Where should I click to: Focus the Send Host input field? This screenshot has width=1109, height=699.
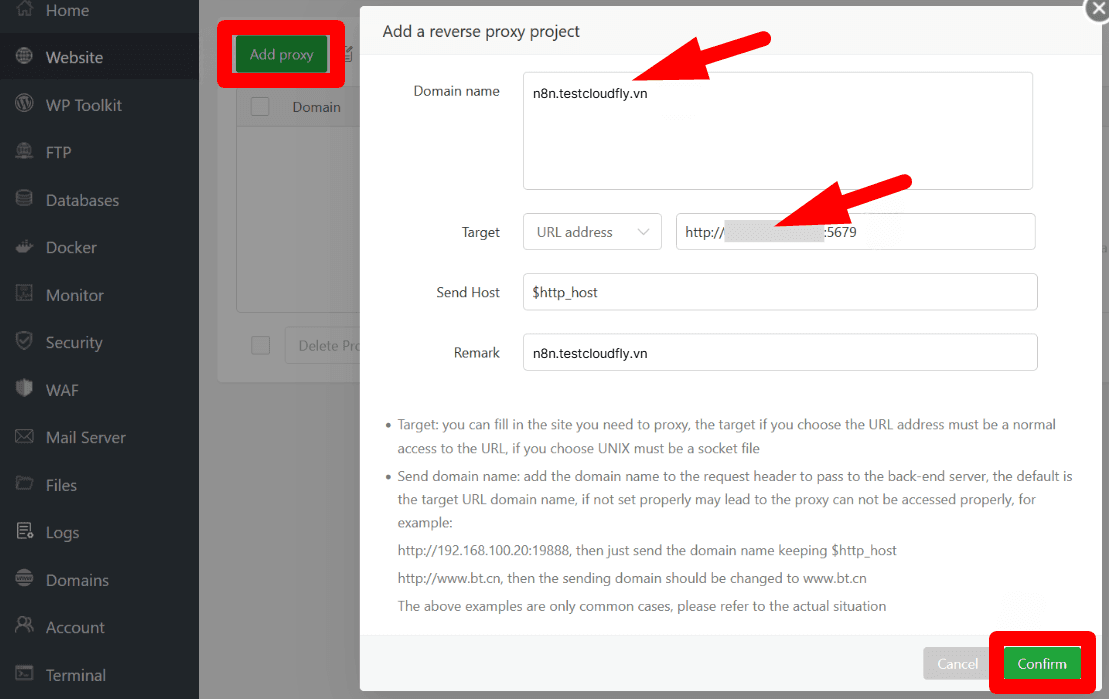[x=780, y=292]
